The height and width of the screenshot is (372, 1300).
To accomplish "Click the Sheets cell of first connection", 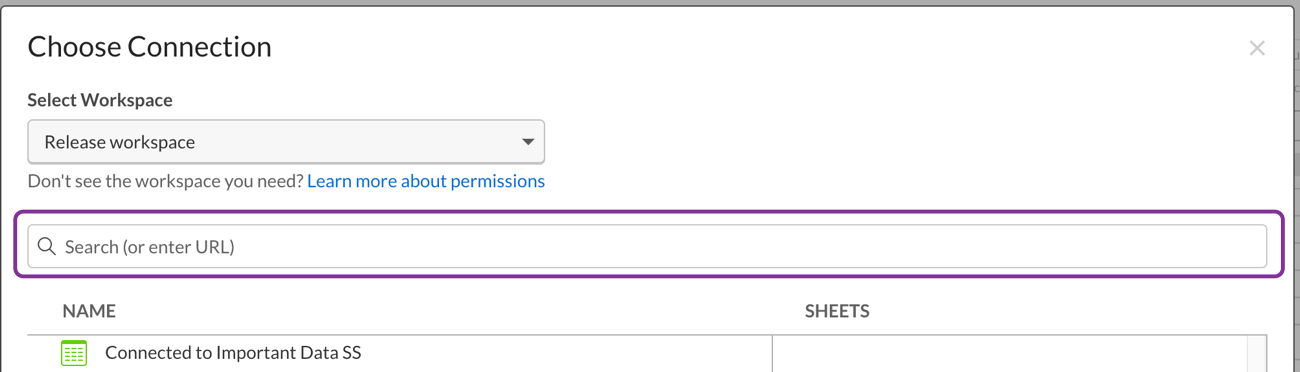I will click(1010, 354).
